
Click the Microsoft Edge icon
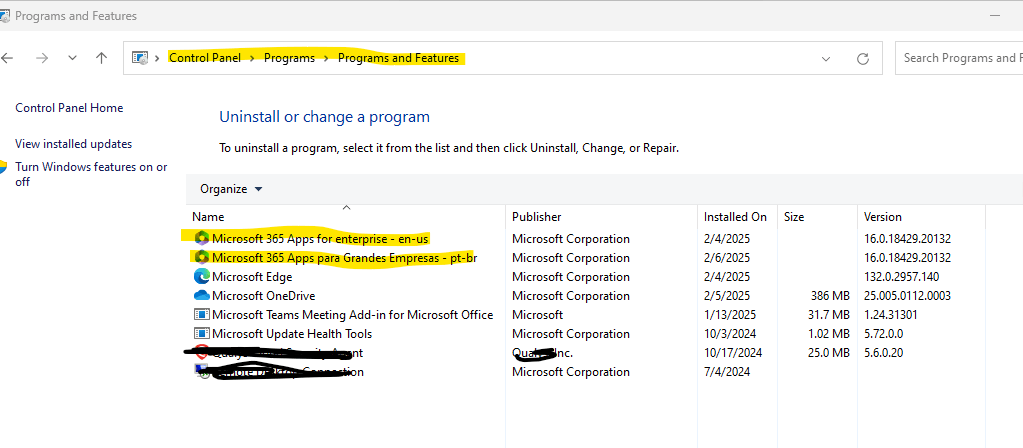(202, 276)
